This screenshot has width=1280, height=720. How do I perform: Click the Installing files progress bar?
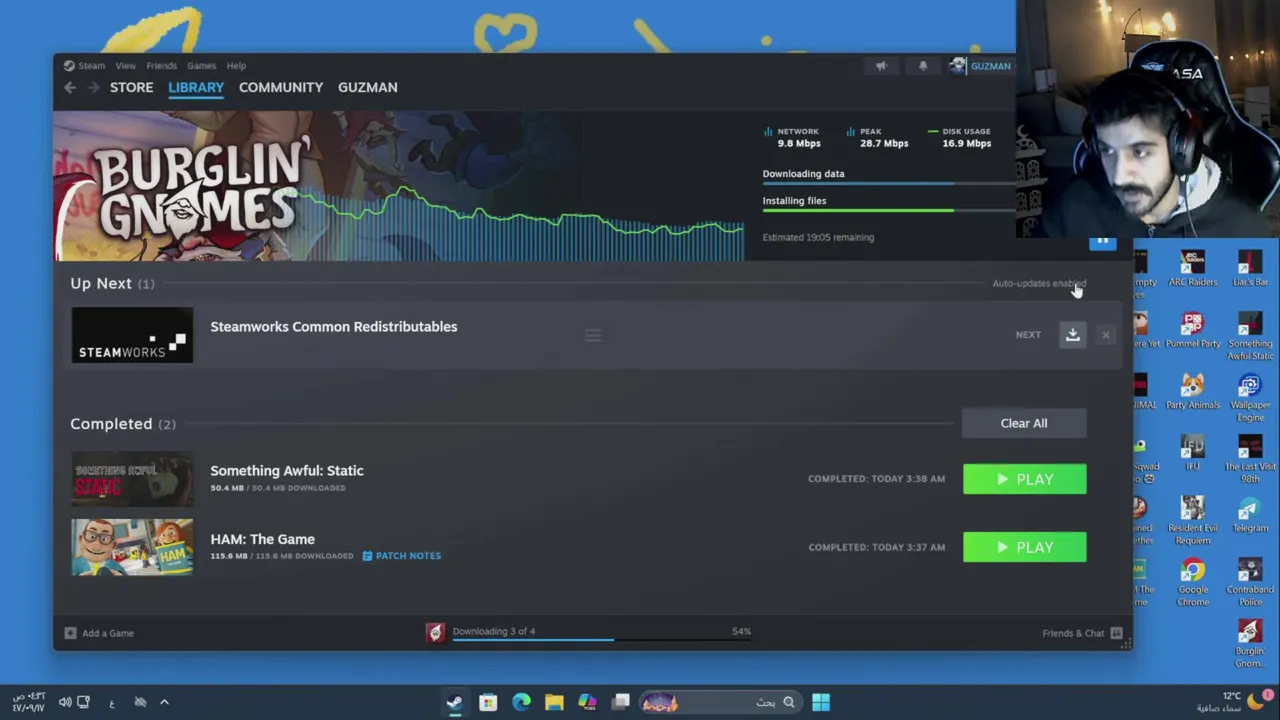pyautogui.click(x=888, y=211)
